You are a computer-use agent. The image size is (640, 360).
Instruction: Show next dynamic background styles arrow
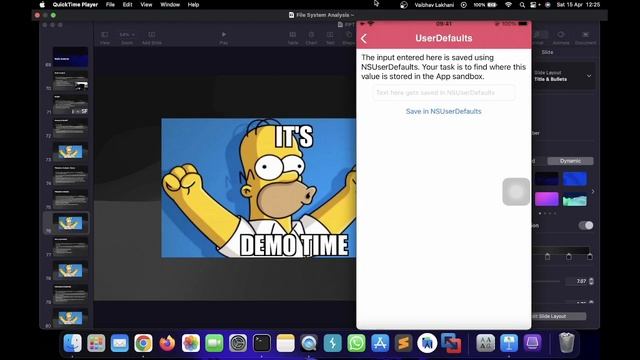[593, 191]
